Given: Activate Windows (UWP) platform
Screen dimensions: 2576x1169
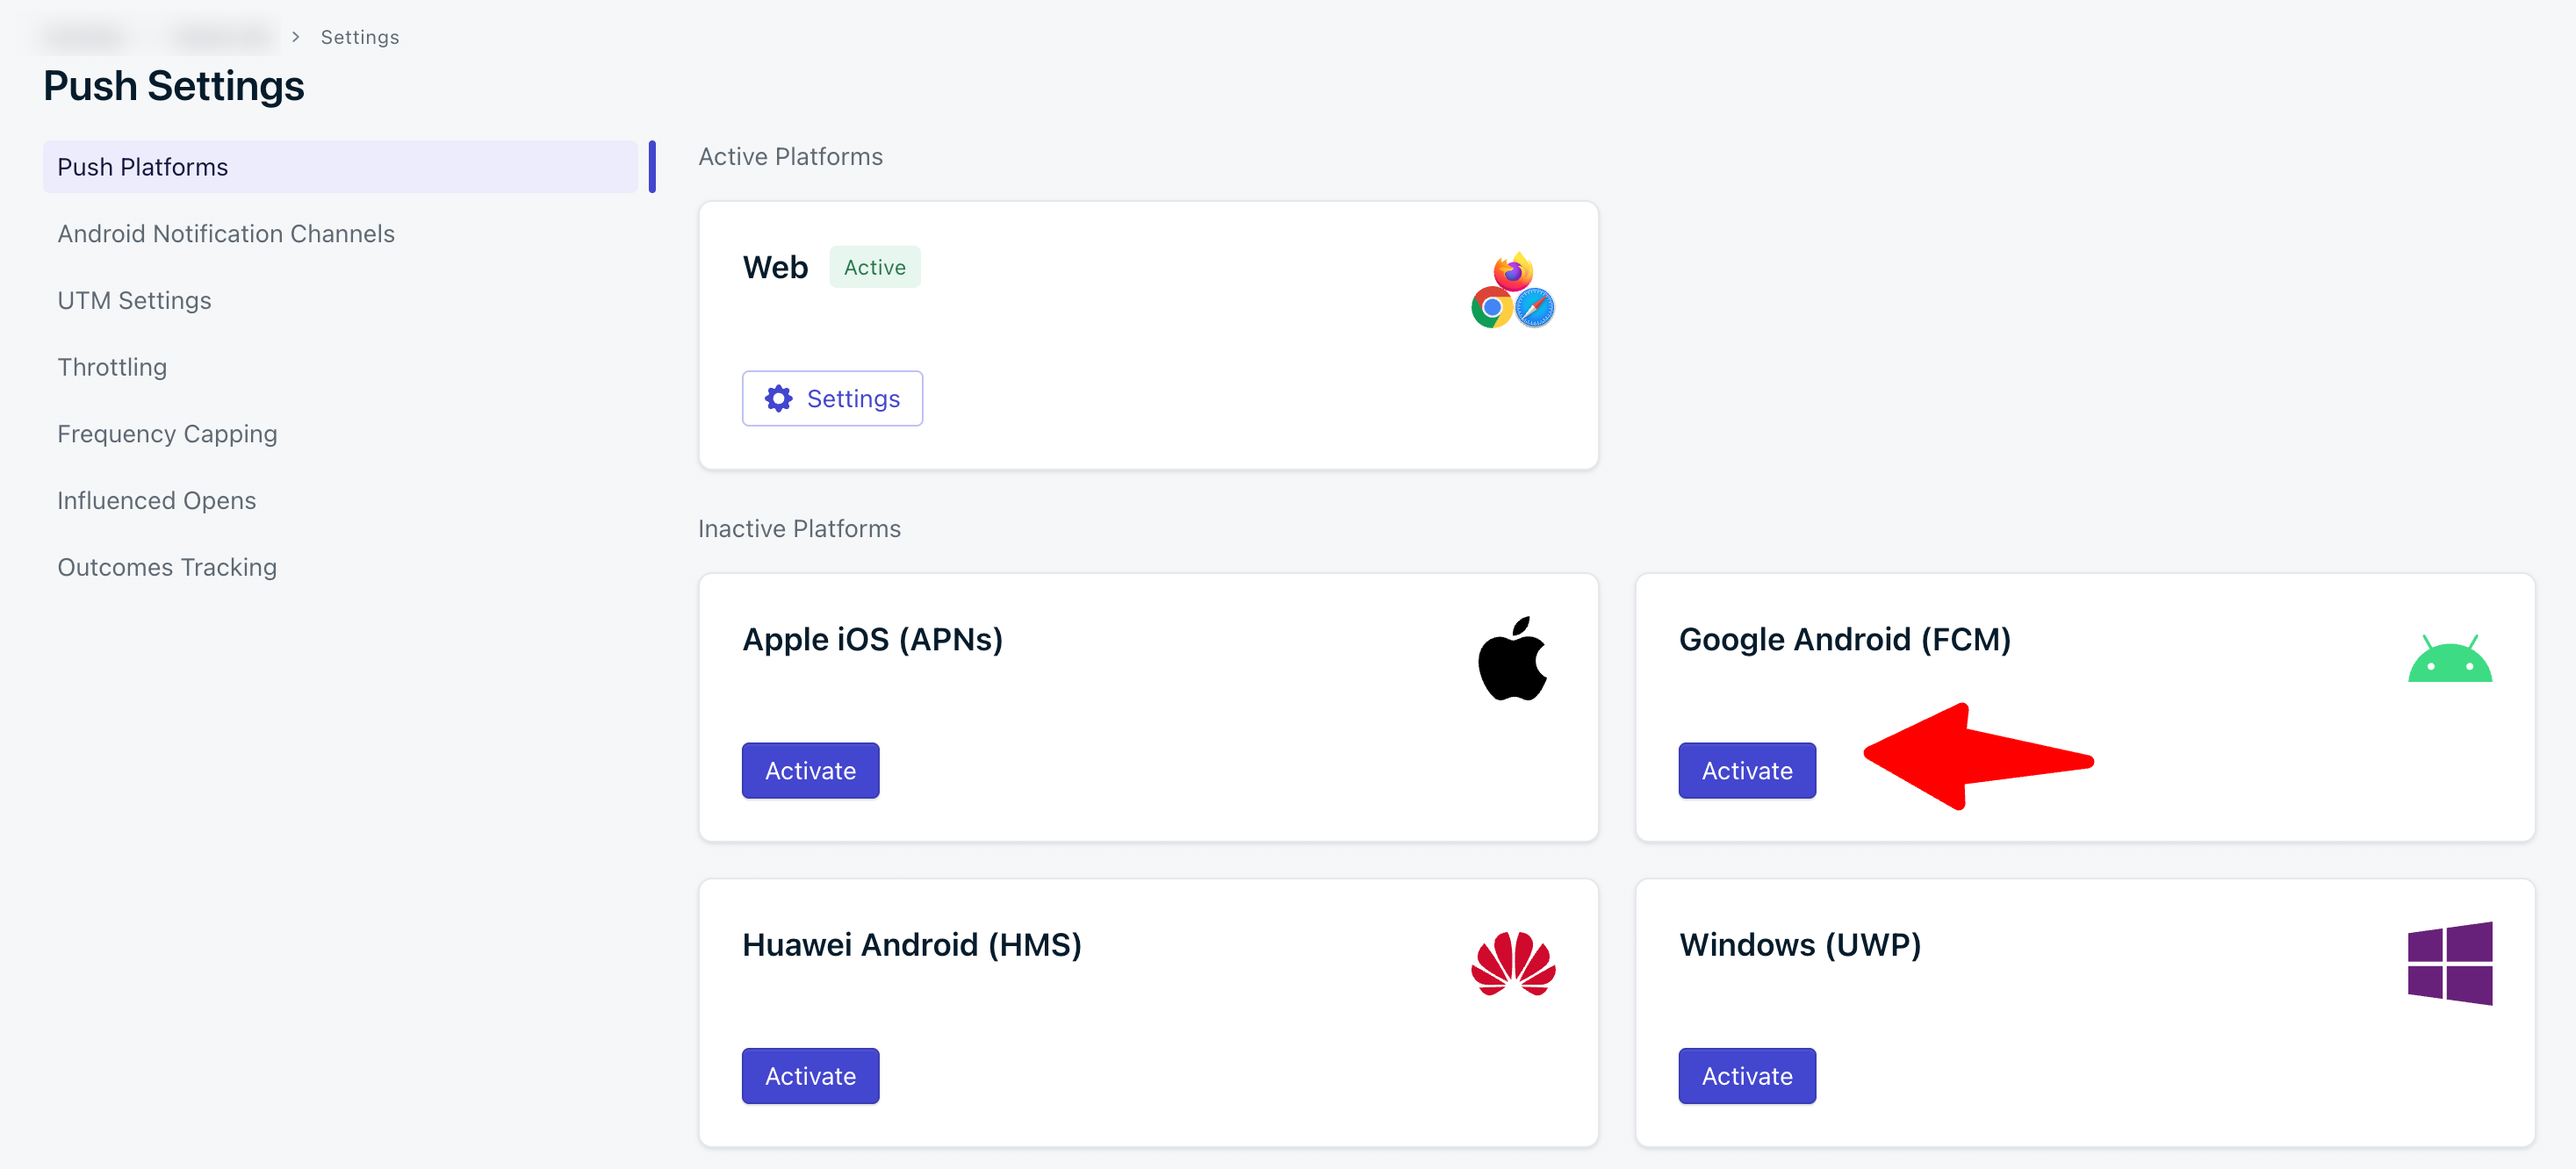Looking at the screenshot, I should coord(1746,1076).
